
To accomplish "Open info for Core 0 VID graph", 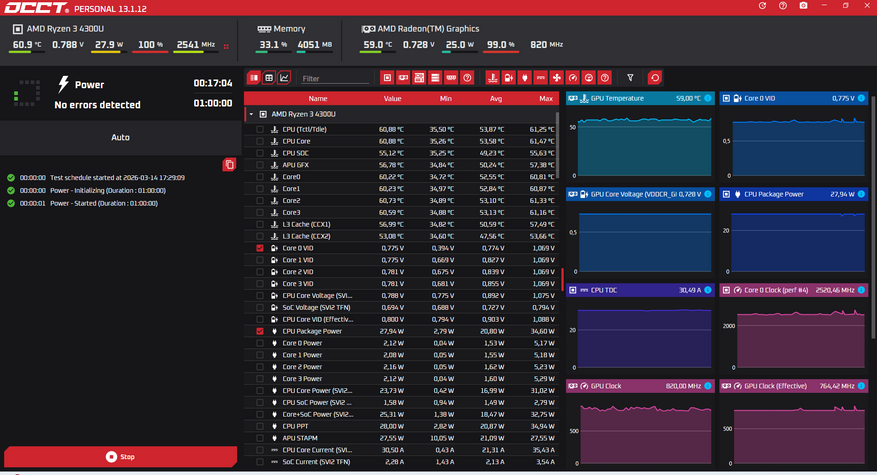I will 861,98.
